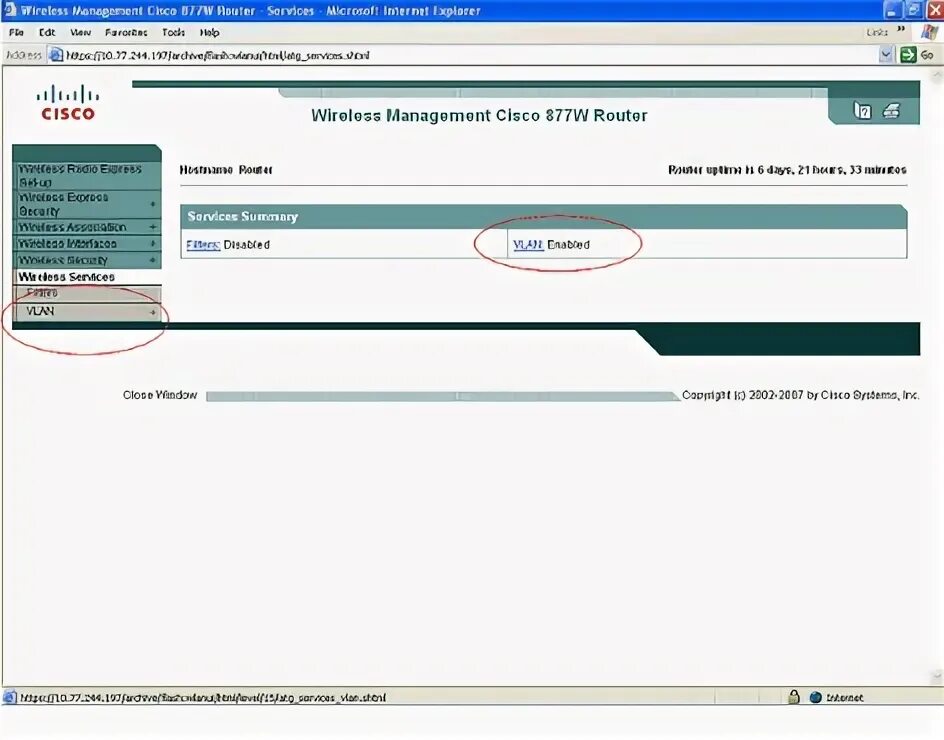
Task: Click the Internet zone label in status bar
Action: [844, 697]
